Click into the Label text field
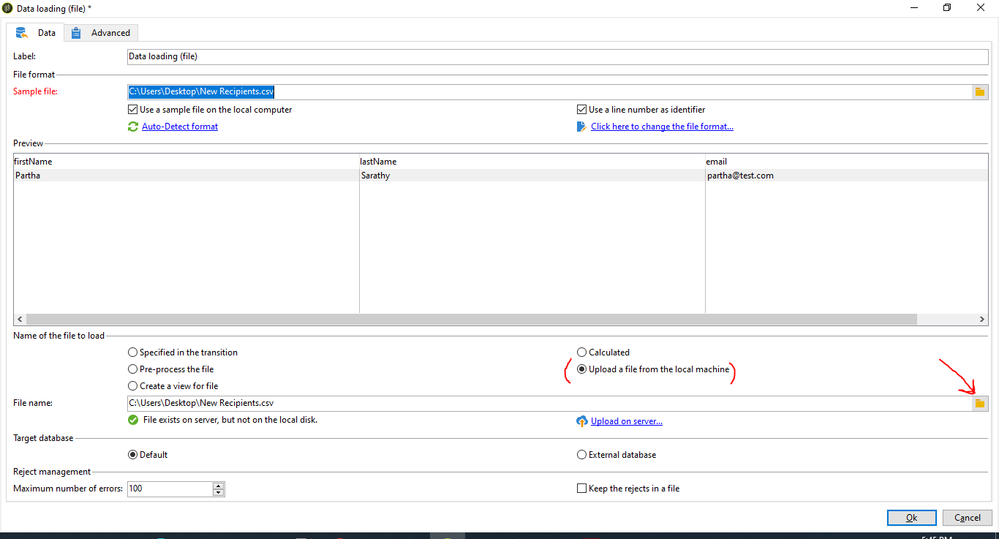 click(557, 57)
